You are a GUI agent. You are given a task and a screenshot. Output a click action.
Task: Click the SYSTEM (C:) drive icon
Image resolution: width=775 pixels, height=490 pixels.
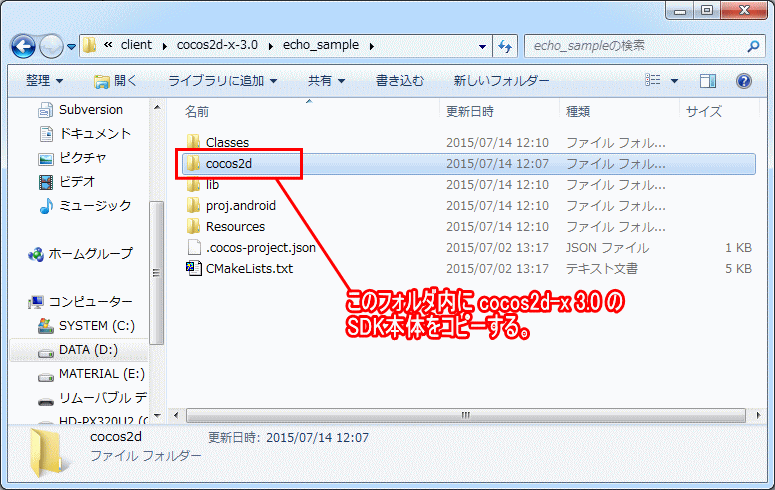tap(45, 326)
